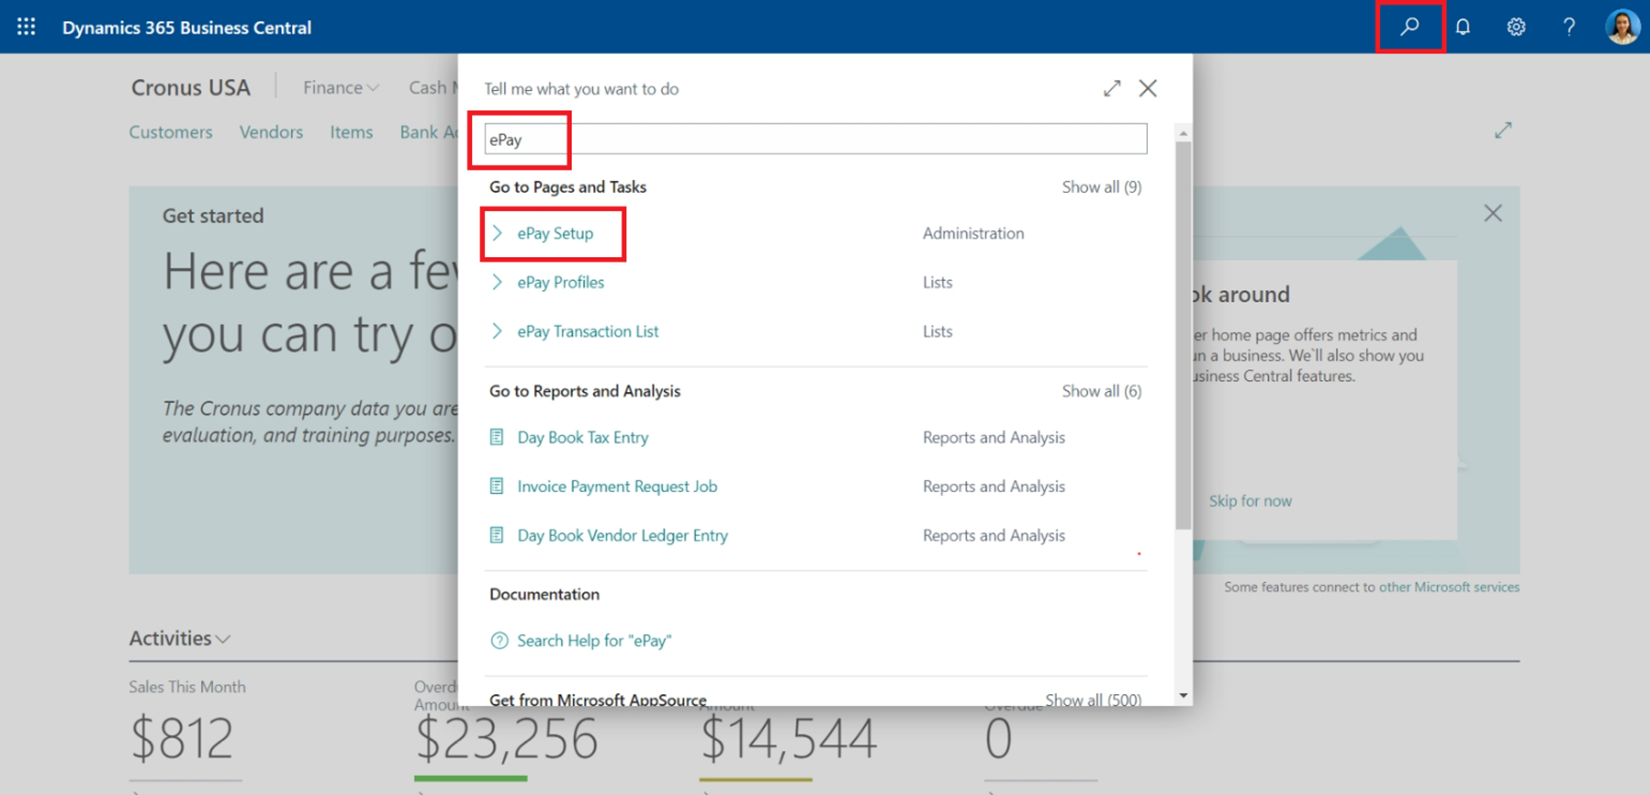Click the document icon beside Invoice Payment Request Job
Viewport: 1650px width, 795px height.
click(x=497, y=486)
